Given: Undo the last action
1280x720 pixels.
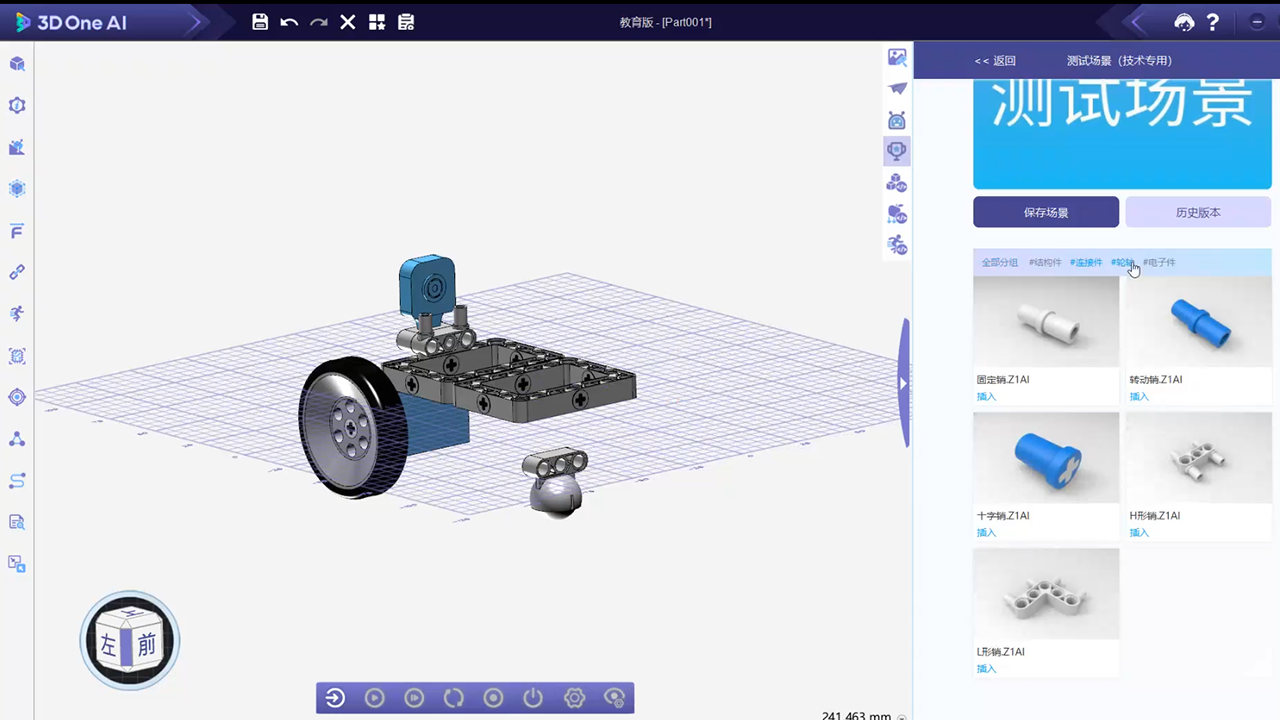Looking at the screenshot, I should pyautogui.click(x=288, y=22).
